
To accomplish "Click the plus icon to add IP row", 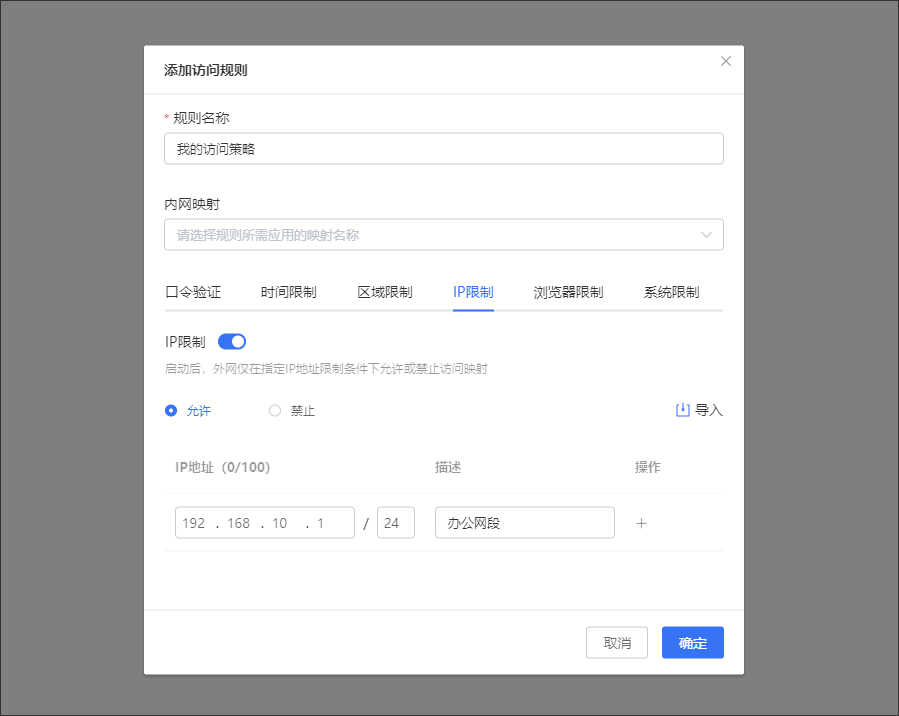I will coord(642,523).
